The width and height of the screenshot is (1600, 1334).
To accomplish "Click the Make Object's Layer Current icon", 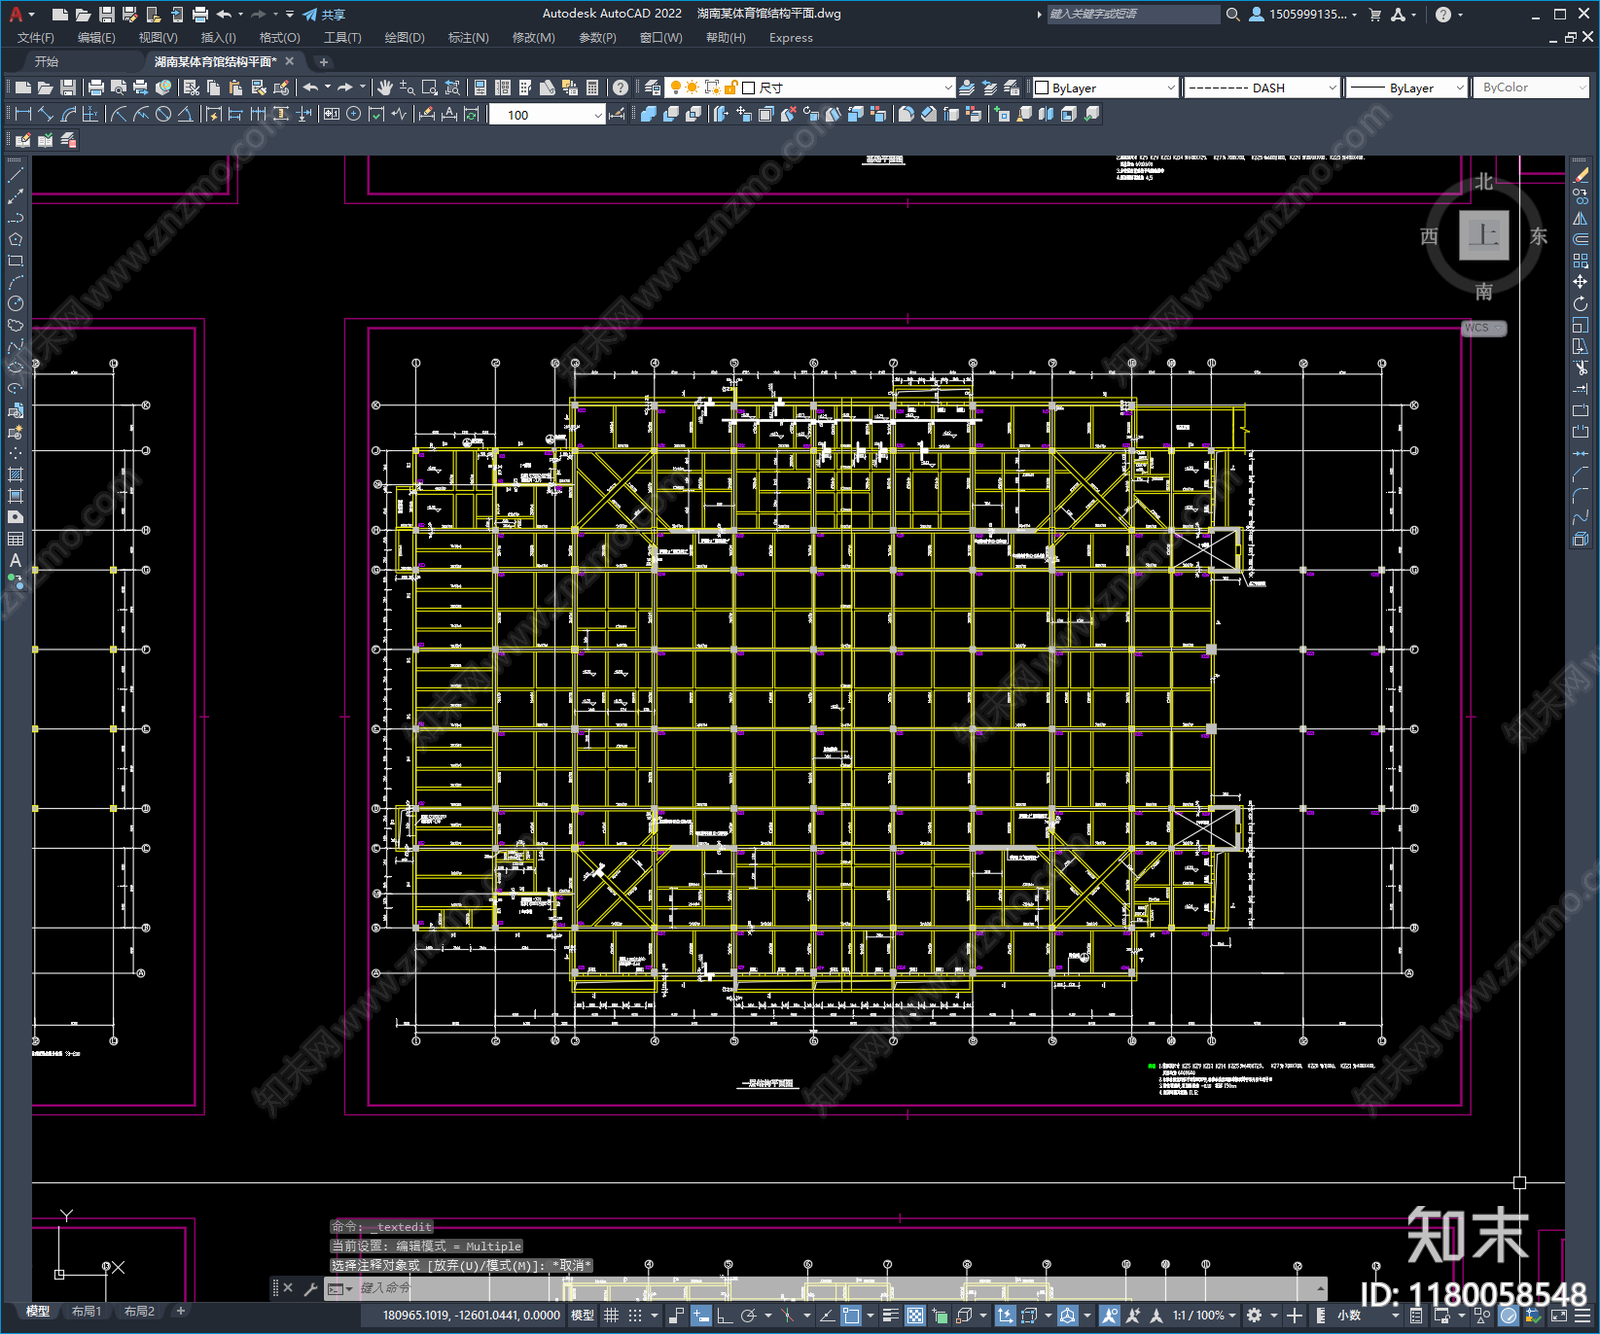I will [x=967, y=88].
